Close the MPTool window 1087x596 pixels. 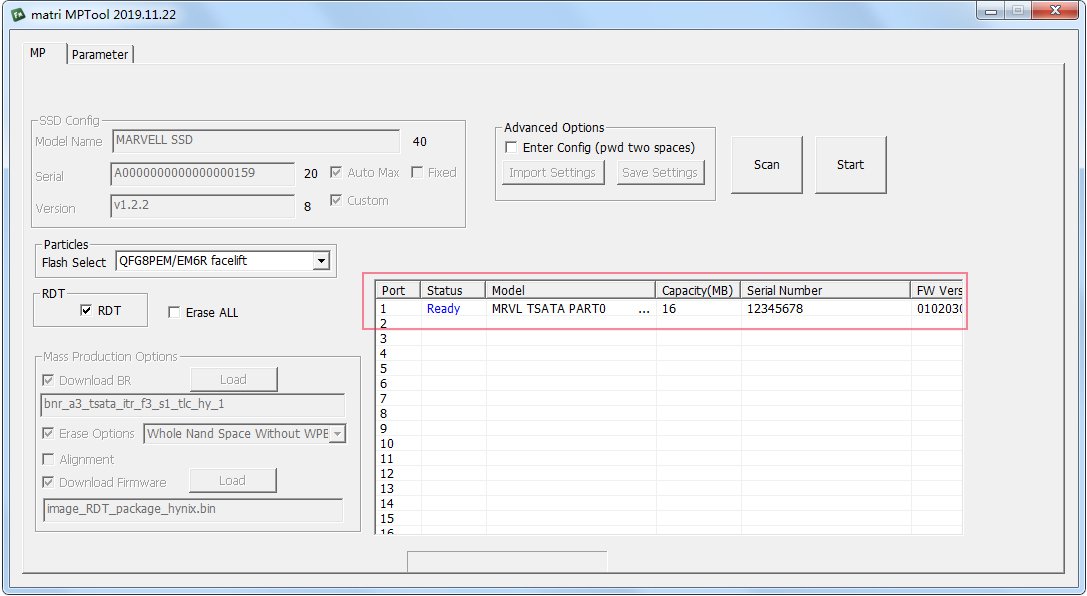click(x=1054, y=11)
